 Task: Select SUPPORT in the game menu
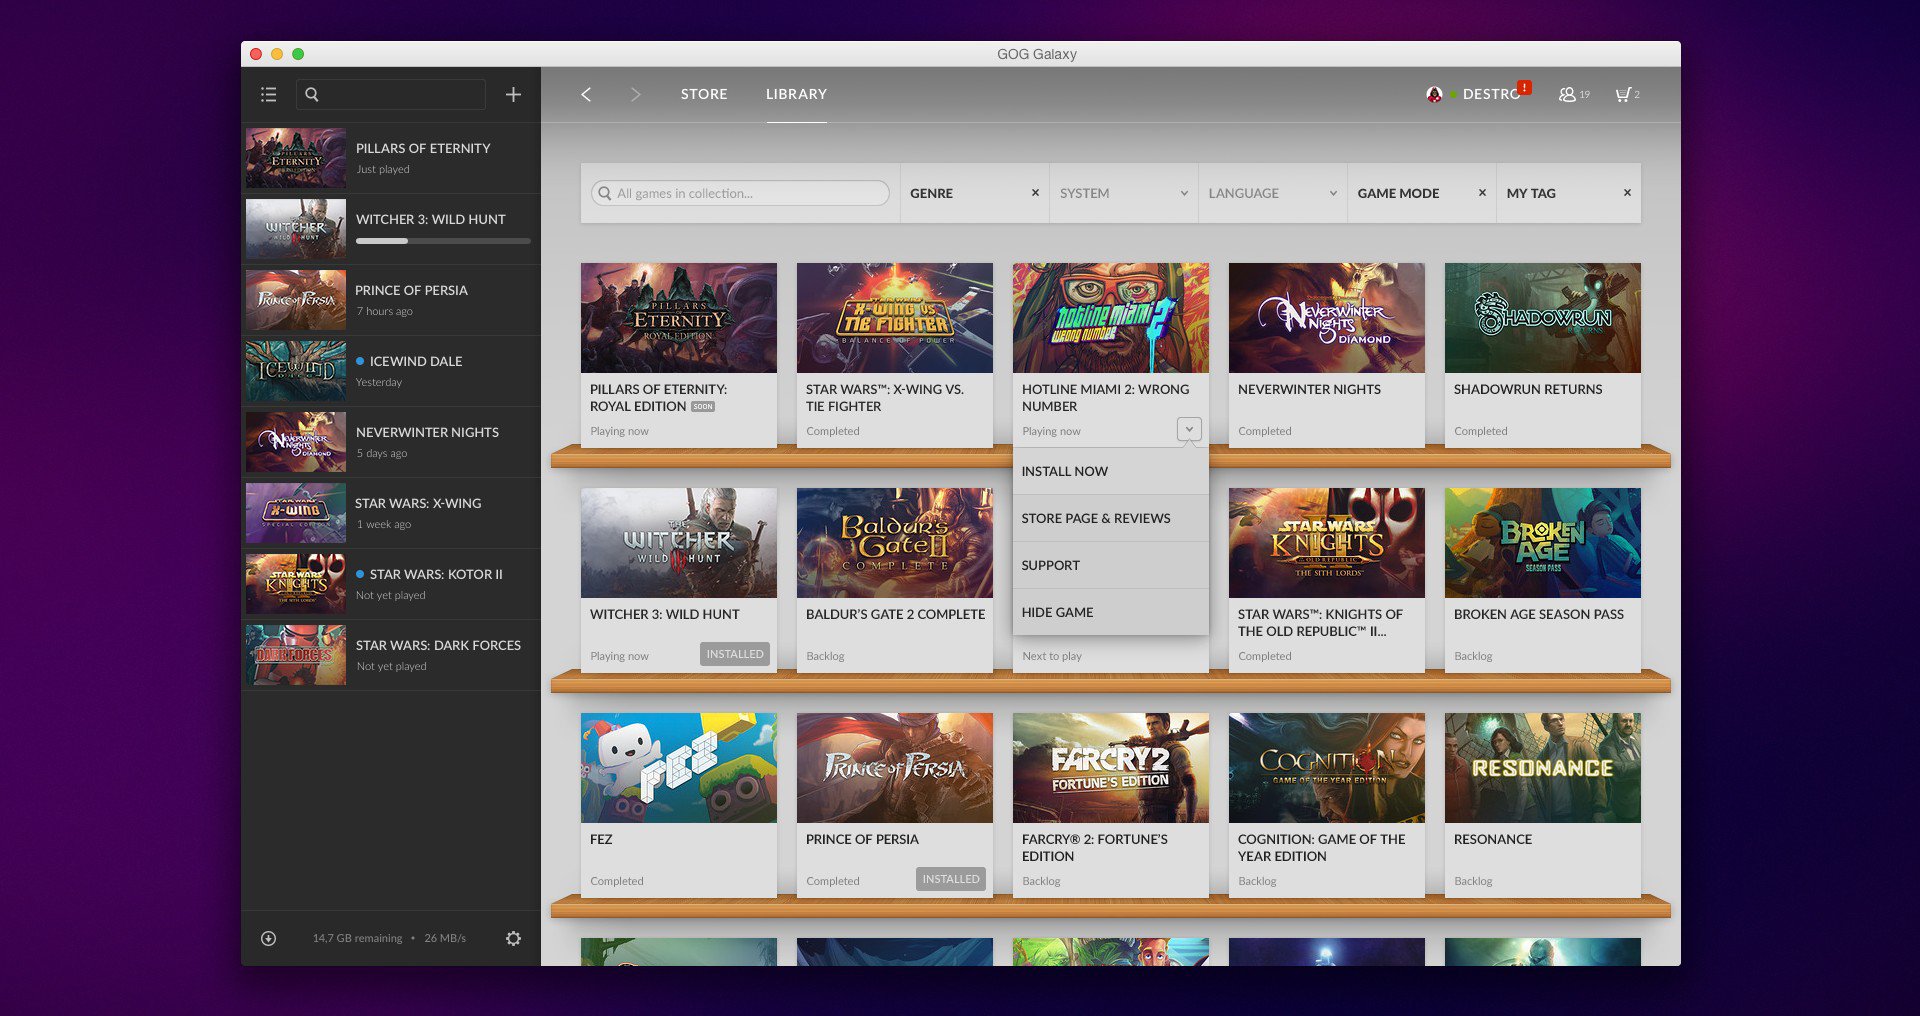(x=1110, y=565)
